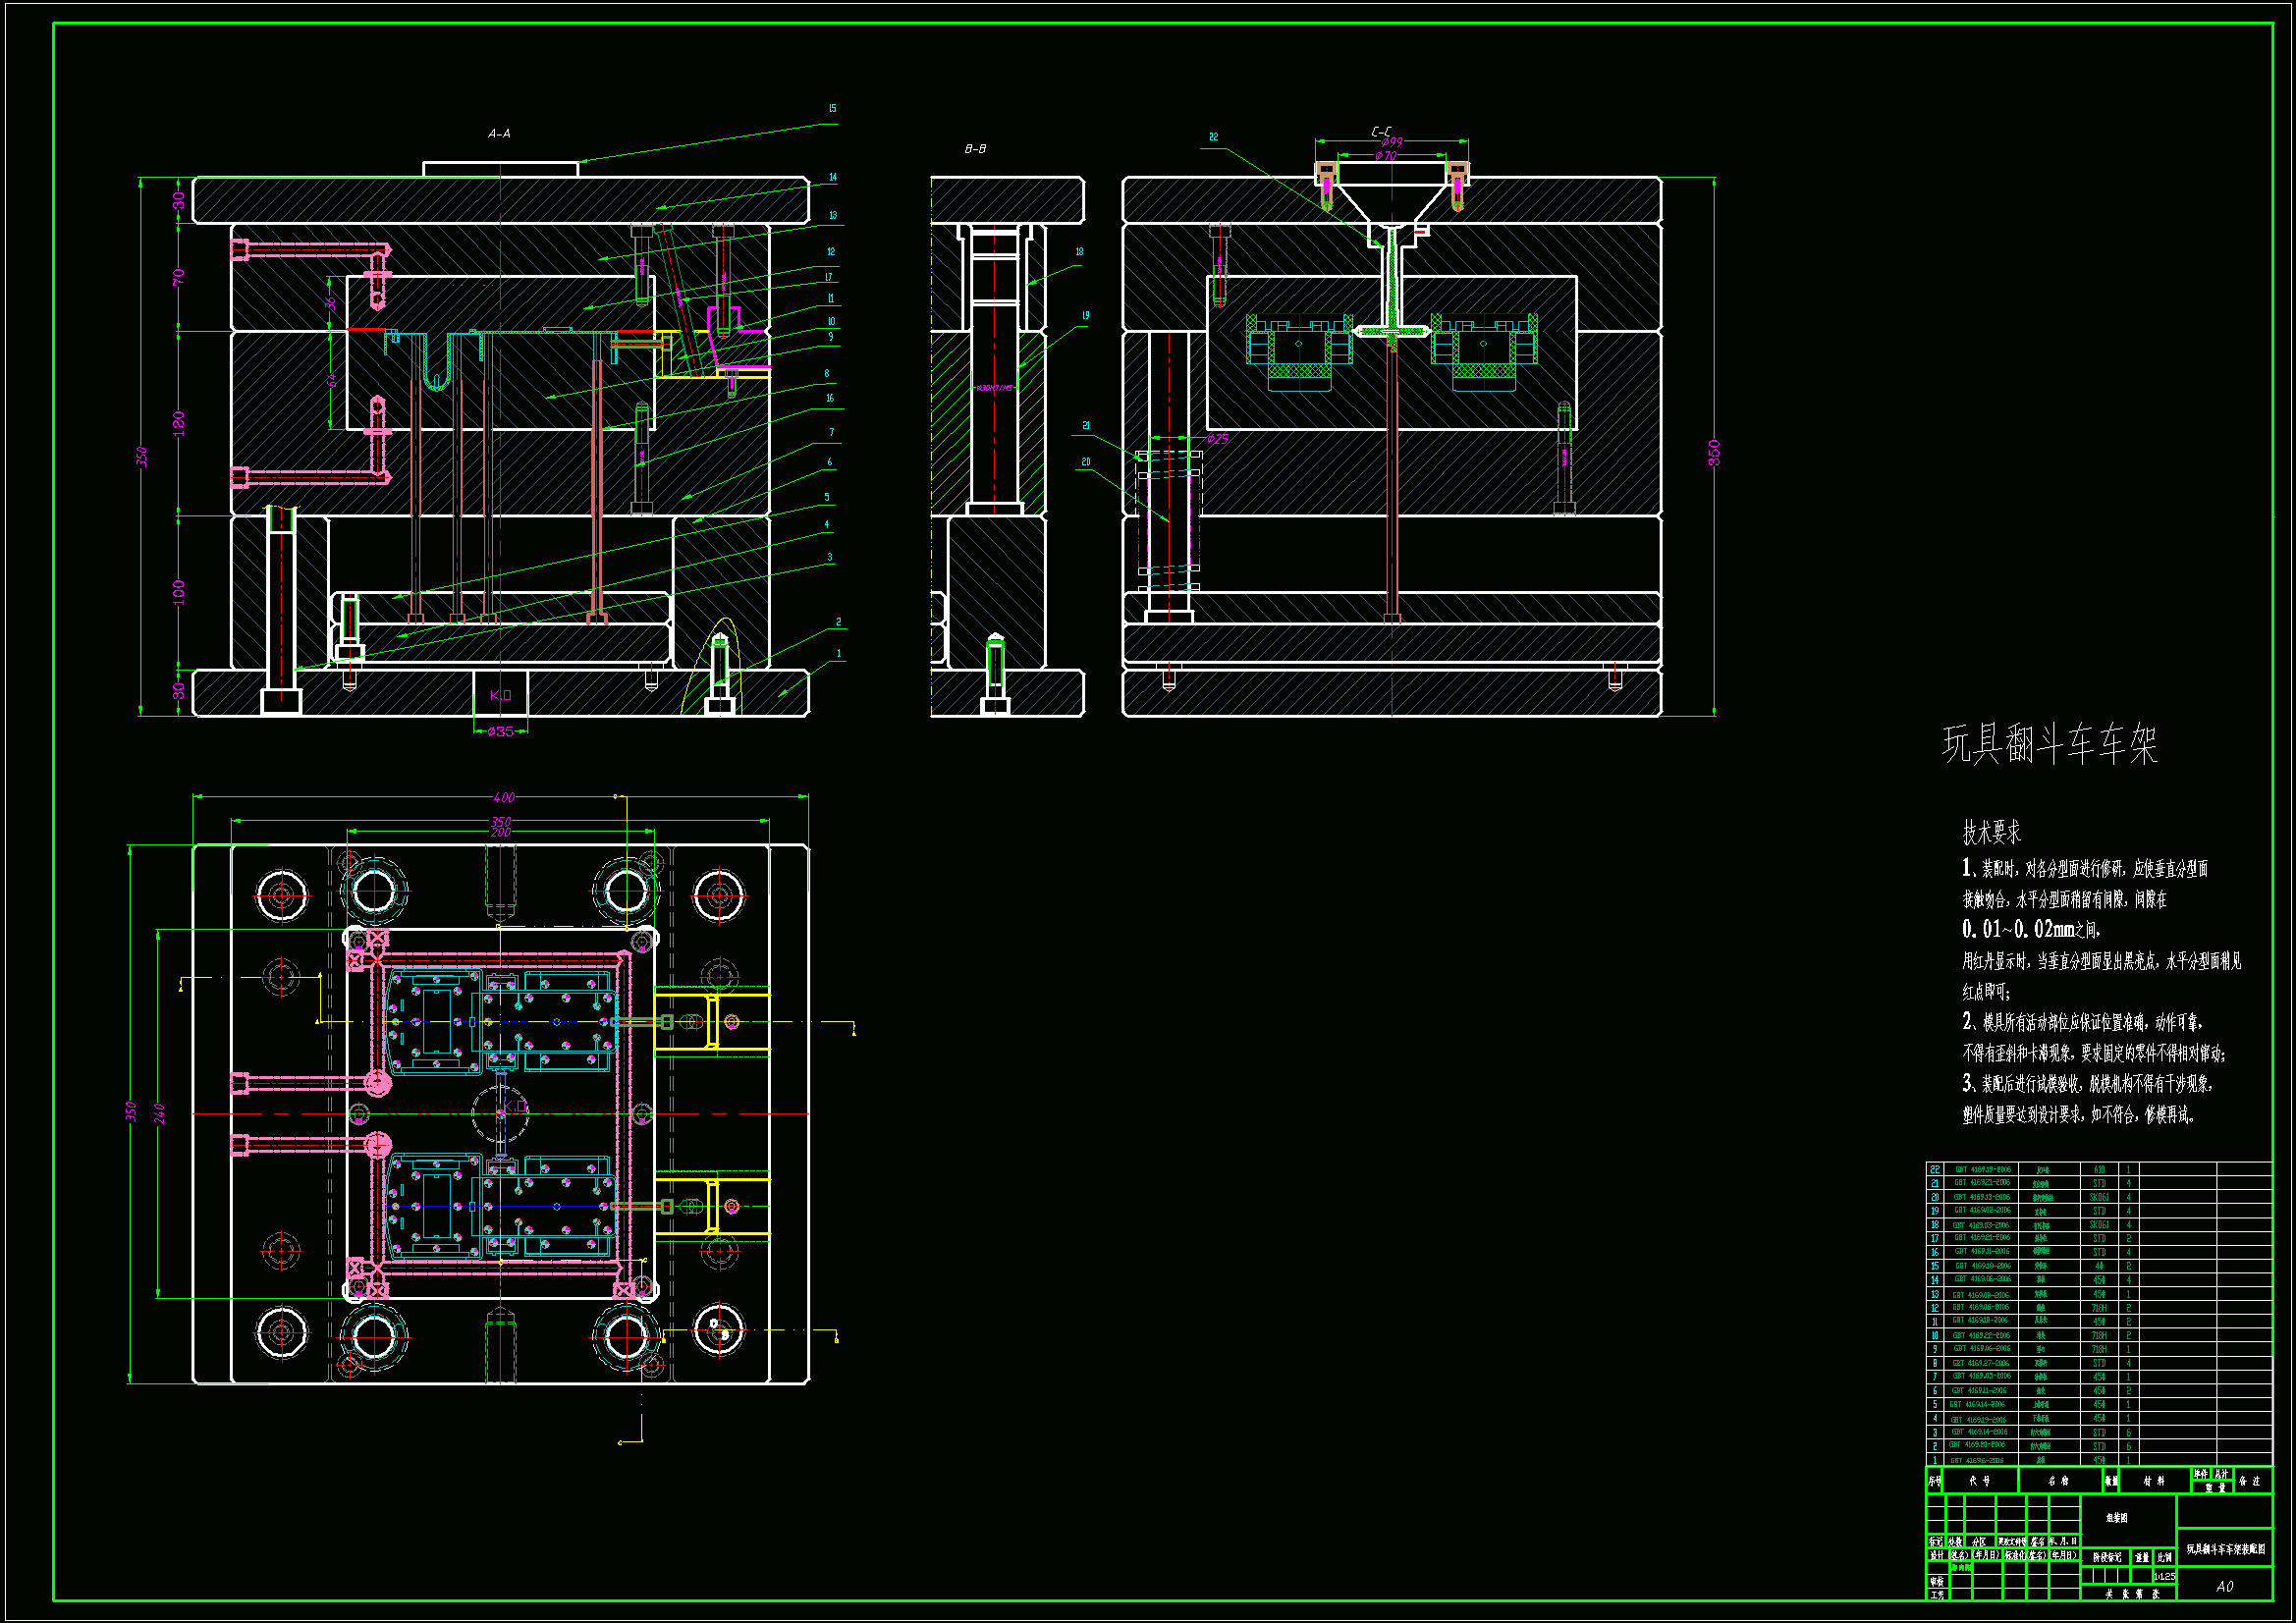
Task: Click the 材料 column header cell
Action: 2154,1481
